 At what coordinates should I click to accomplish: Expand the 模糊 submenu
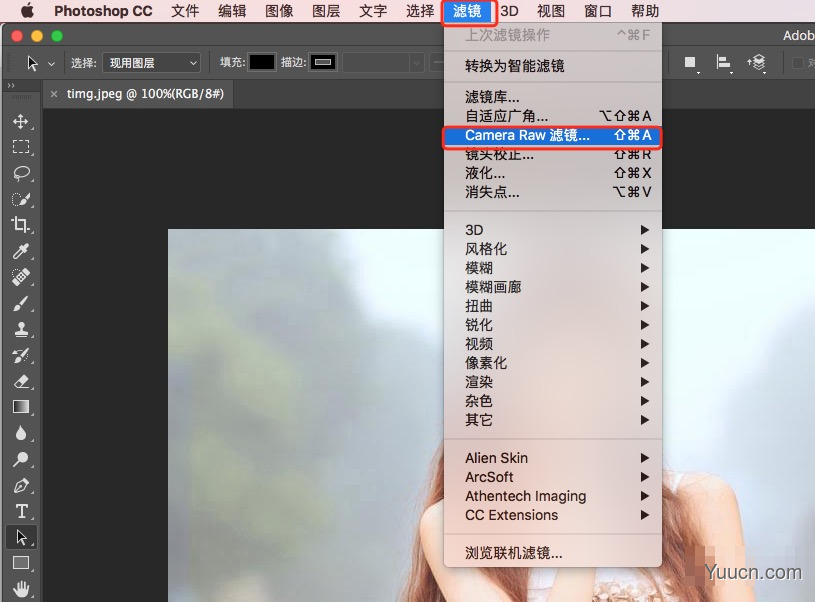552,268
